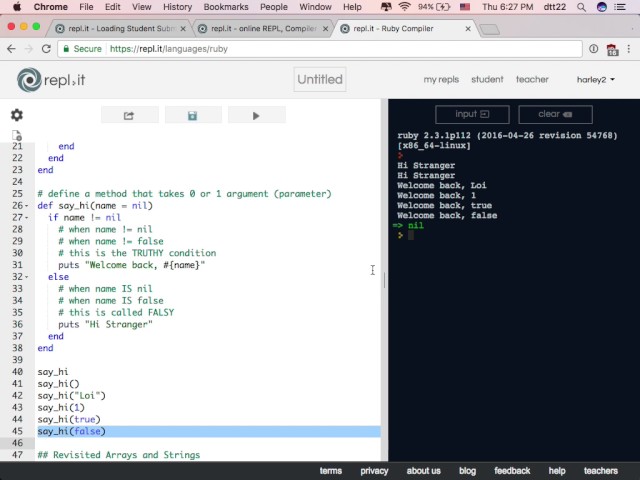
Task: Open the Bookmarks menu
Action: pos(226,7)
